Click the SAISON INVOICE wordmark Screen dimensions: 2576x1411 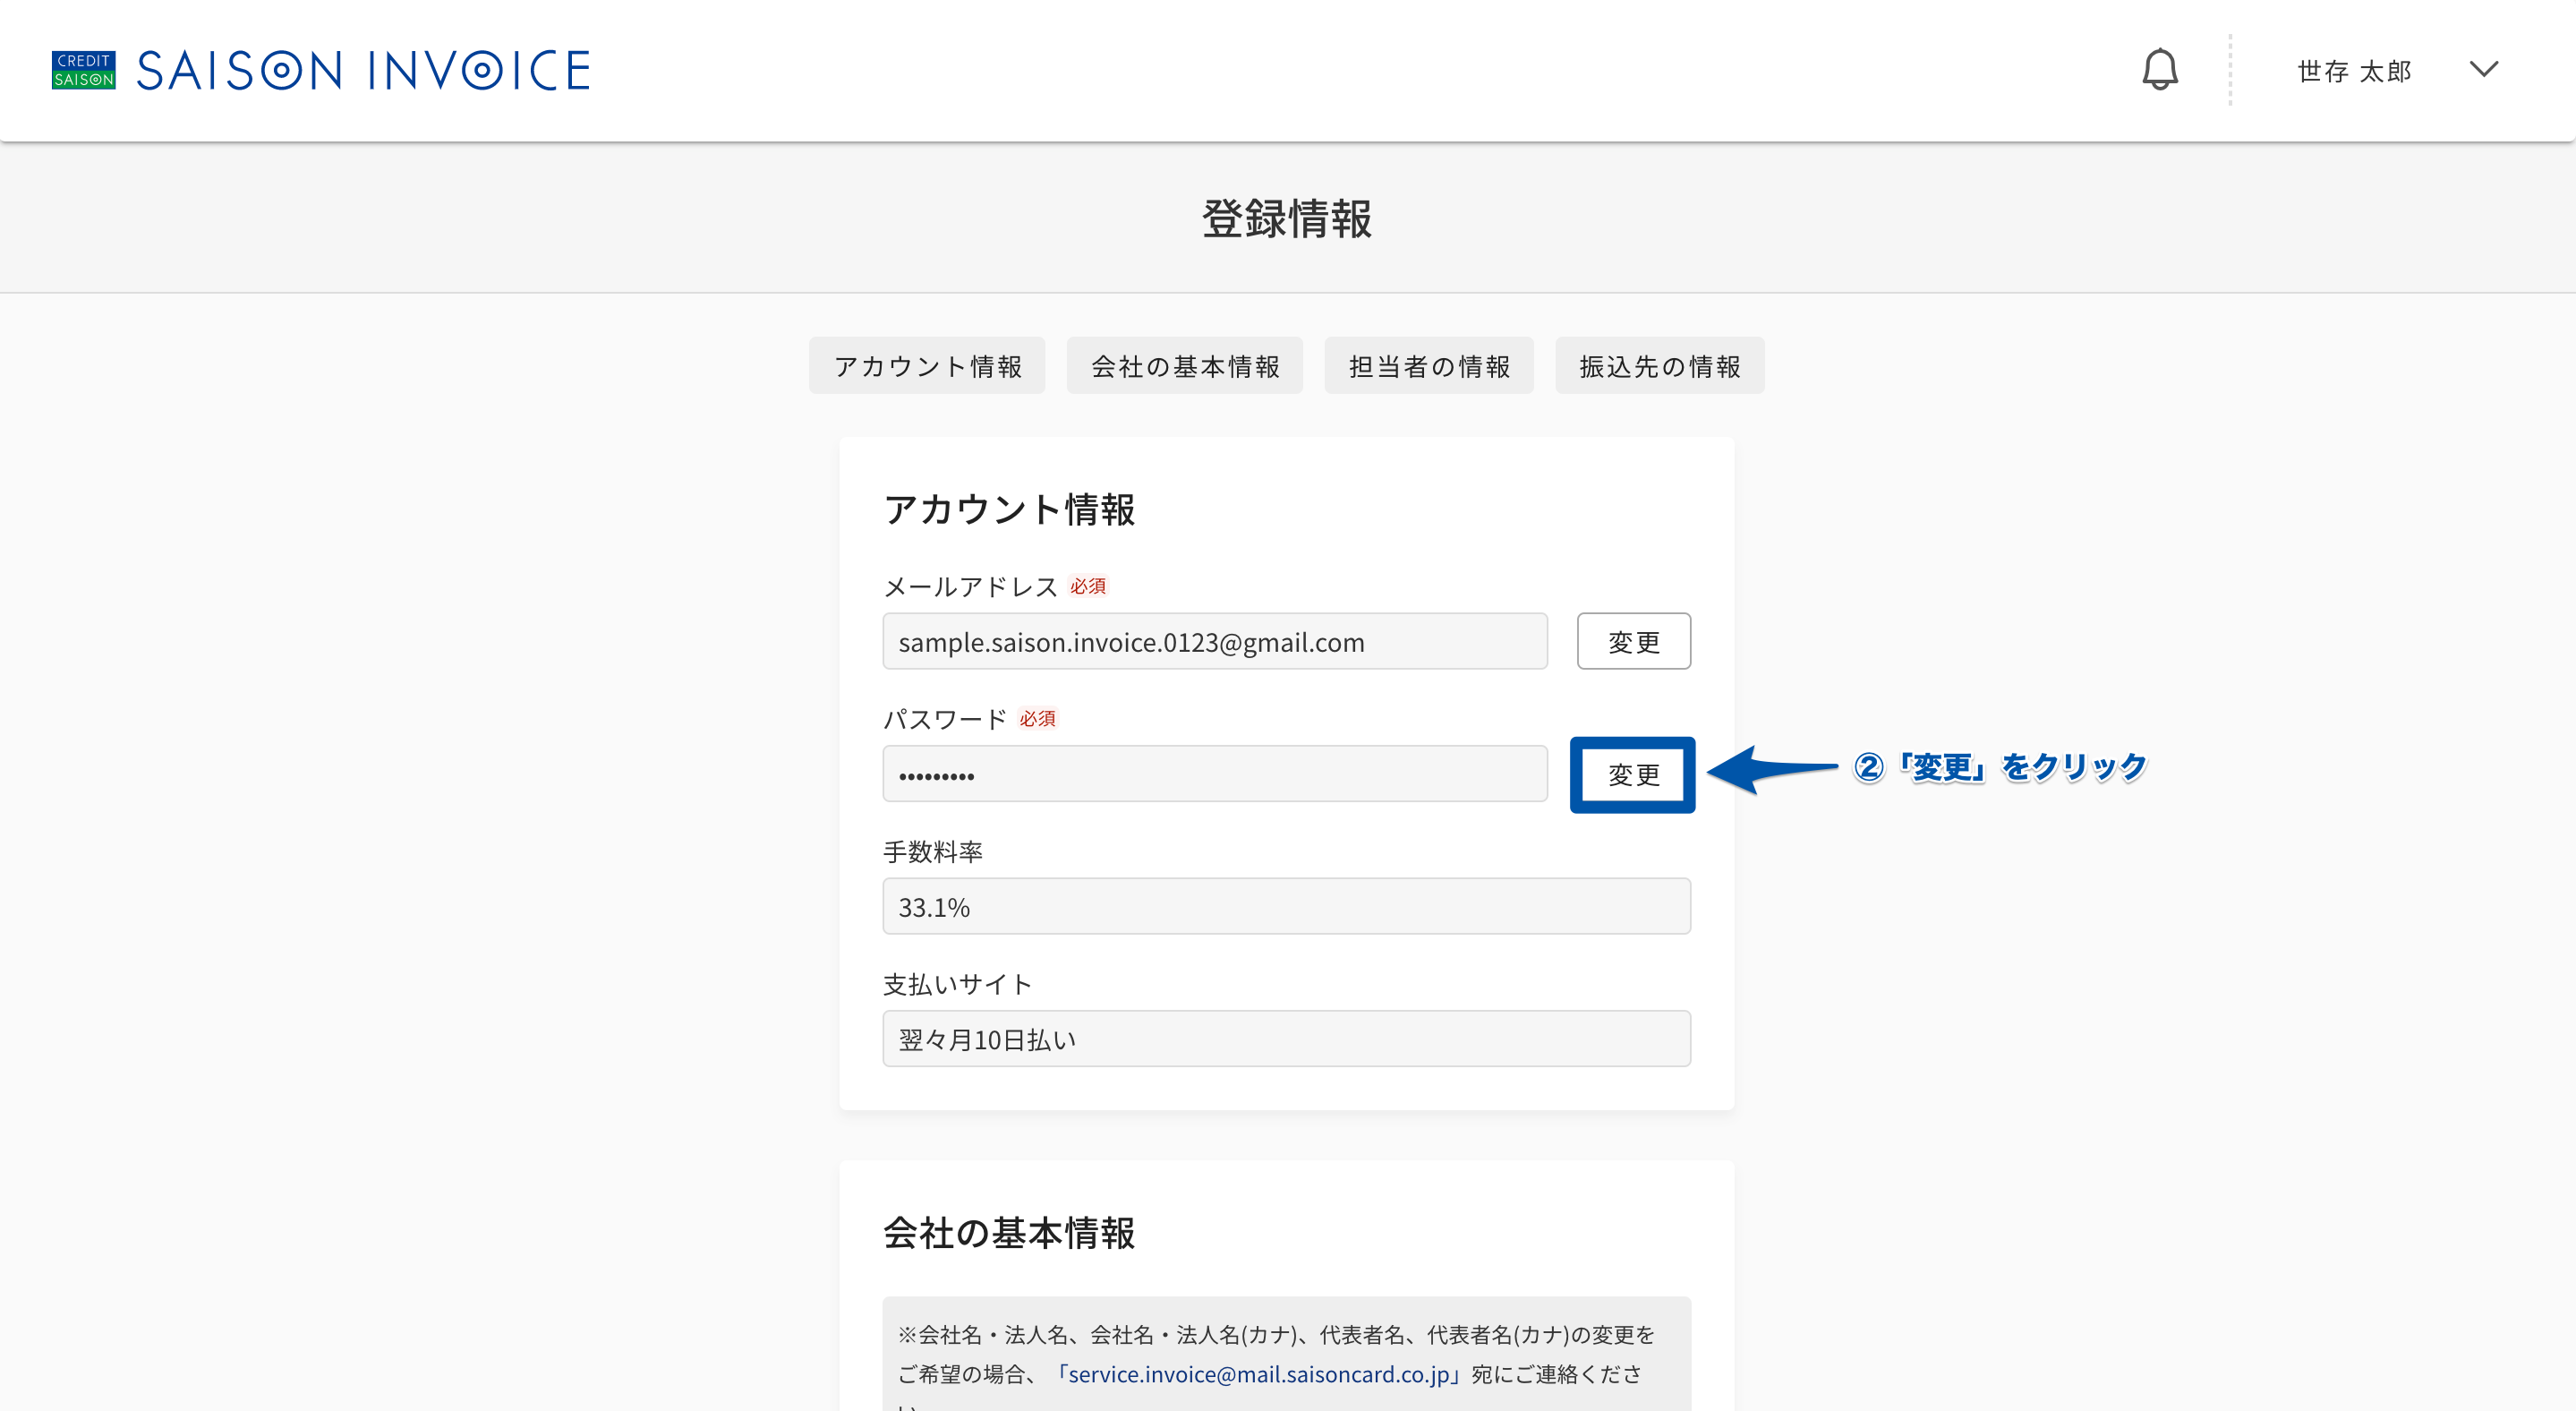[x=363, y=71]
